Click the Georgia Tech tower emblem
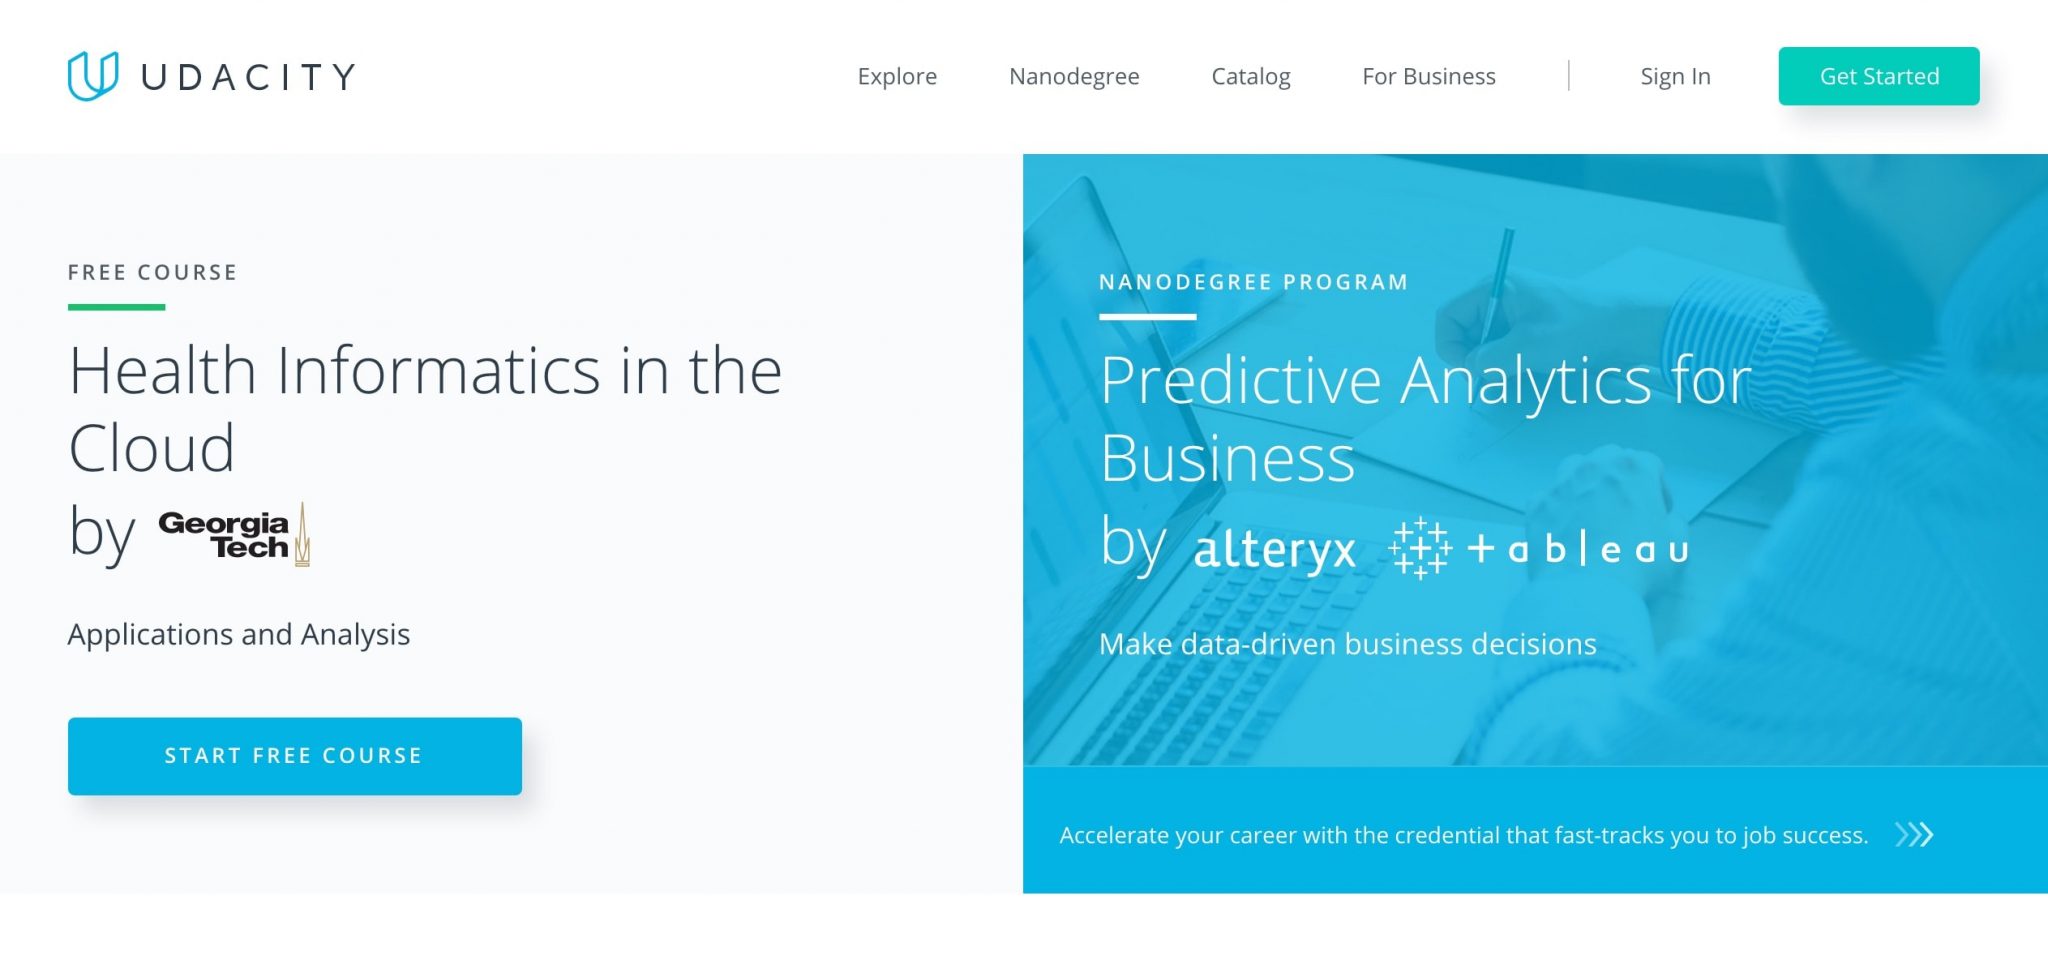The image size is (2048, 960). point(302,535)
